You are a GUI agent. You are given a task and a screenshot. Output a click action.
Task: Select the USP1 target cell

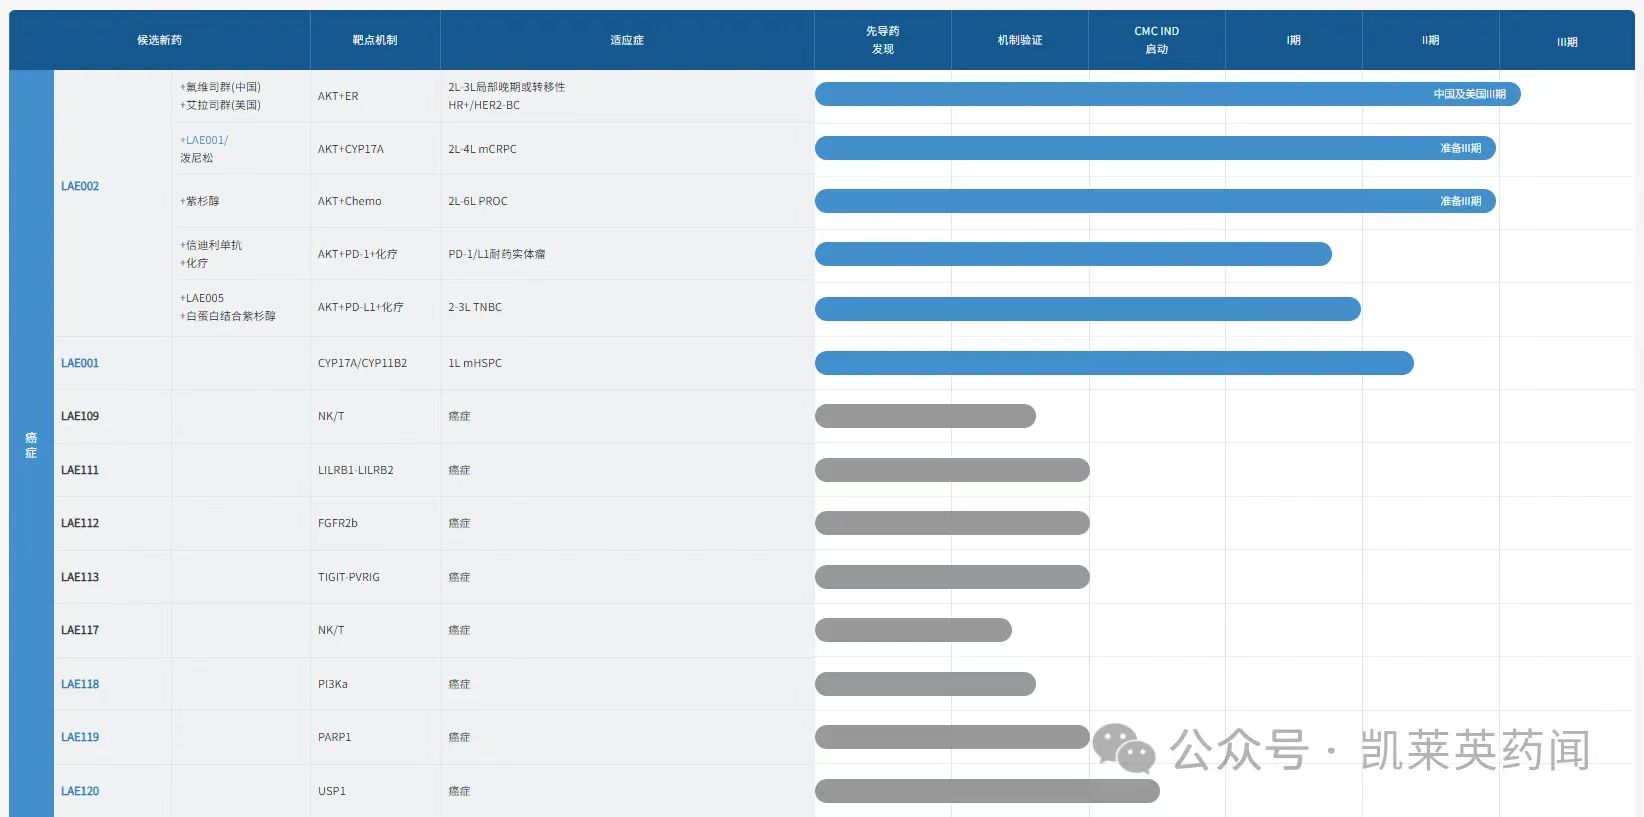click(x=332, y=791)
